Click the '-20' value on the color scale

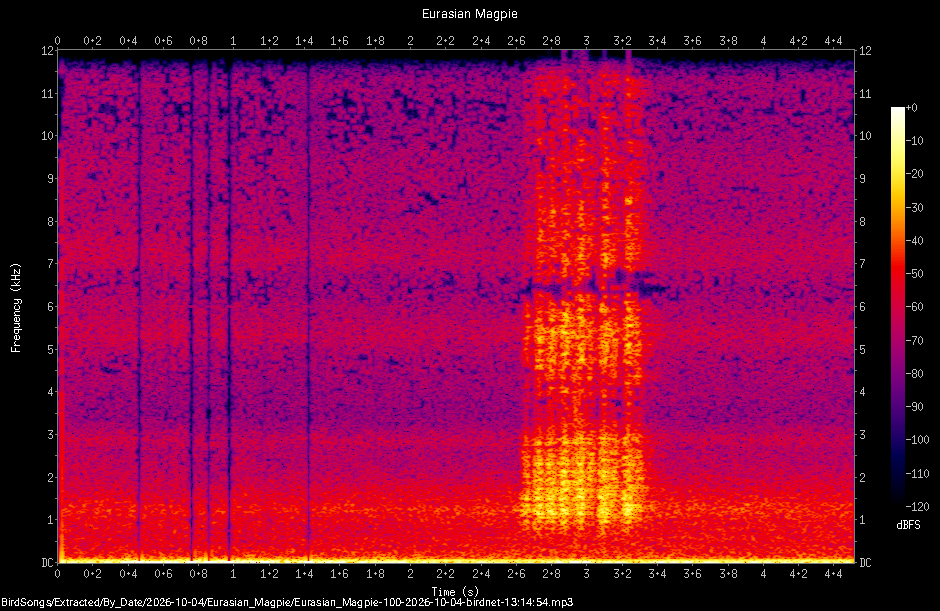(x=914, y=174)
